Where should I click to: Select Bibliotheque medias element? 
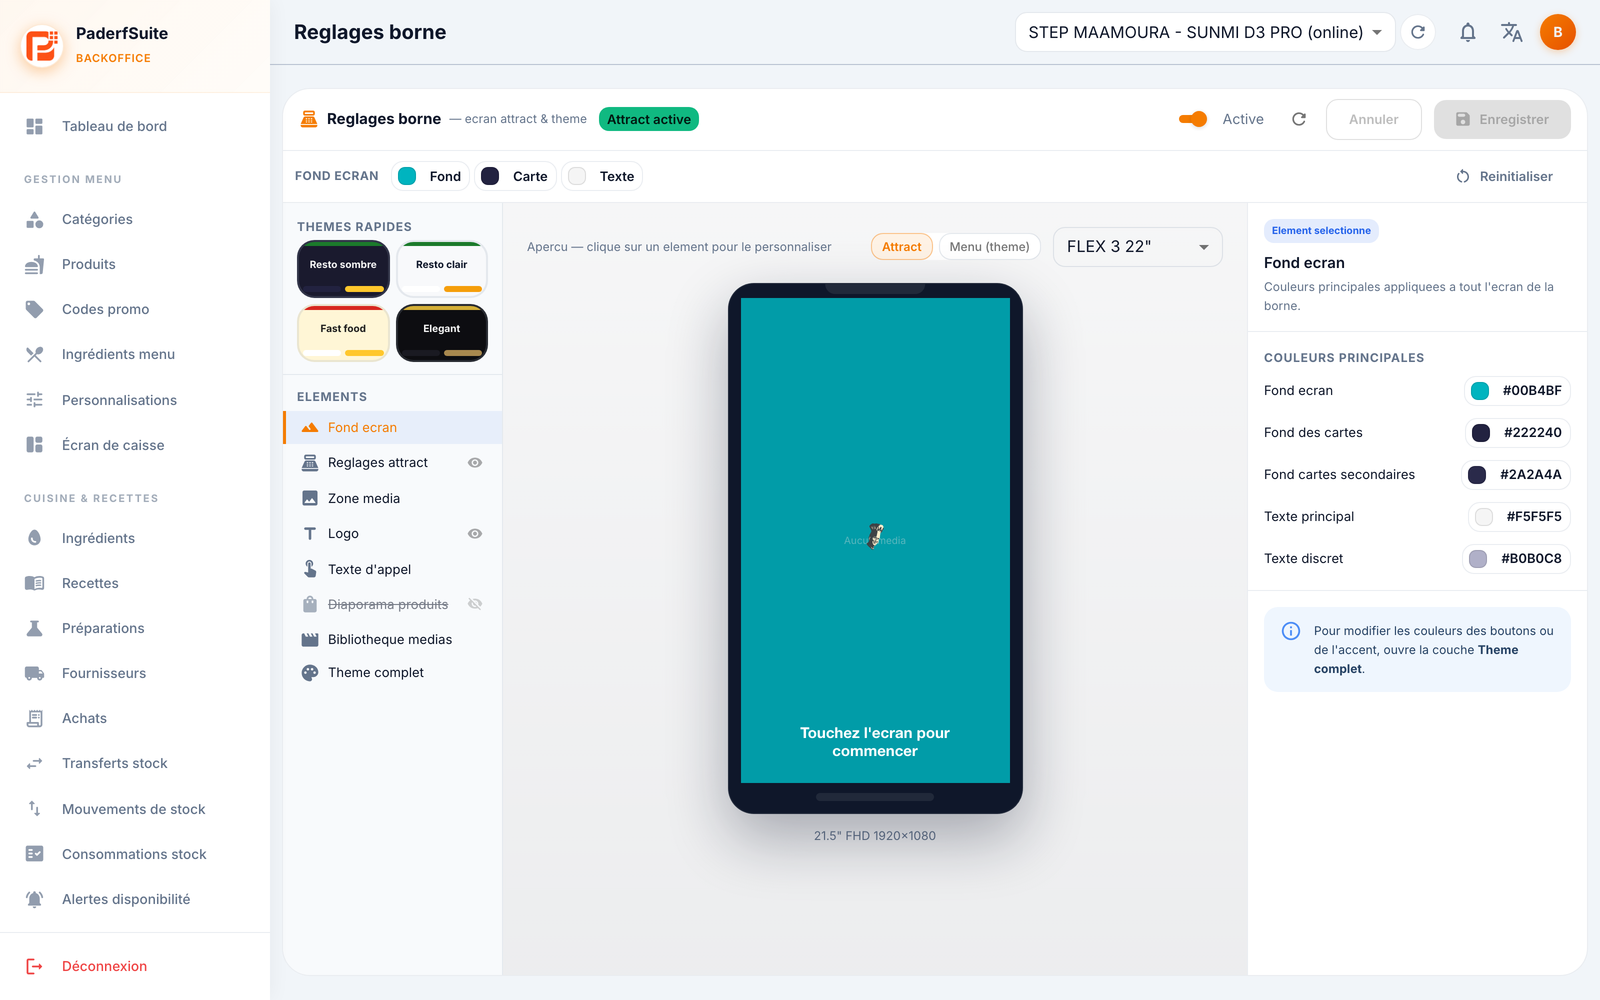click(x=393, y=639)
